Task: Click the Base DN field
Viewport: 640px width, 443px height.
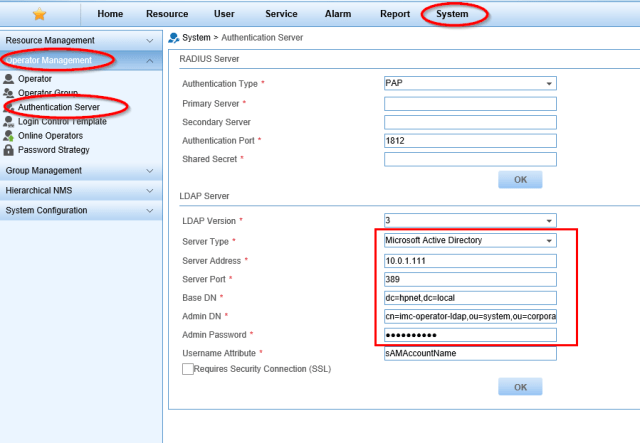Action: click(x=470, y=298)
